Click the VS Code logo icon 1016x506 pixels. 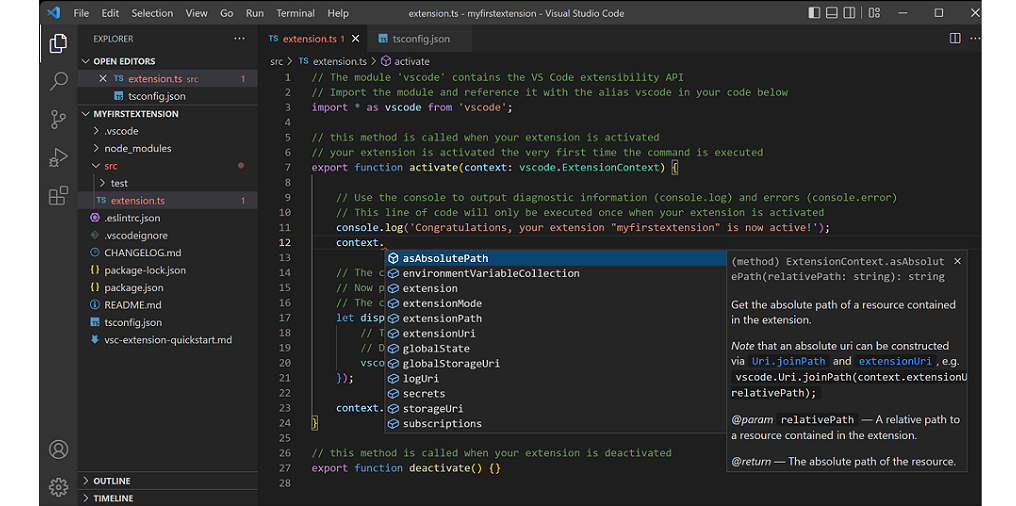click(x=54, y=13)
